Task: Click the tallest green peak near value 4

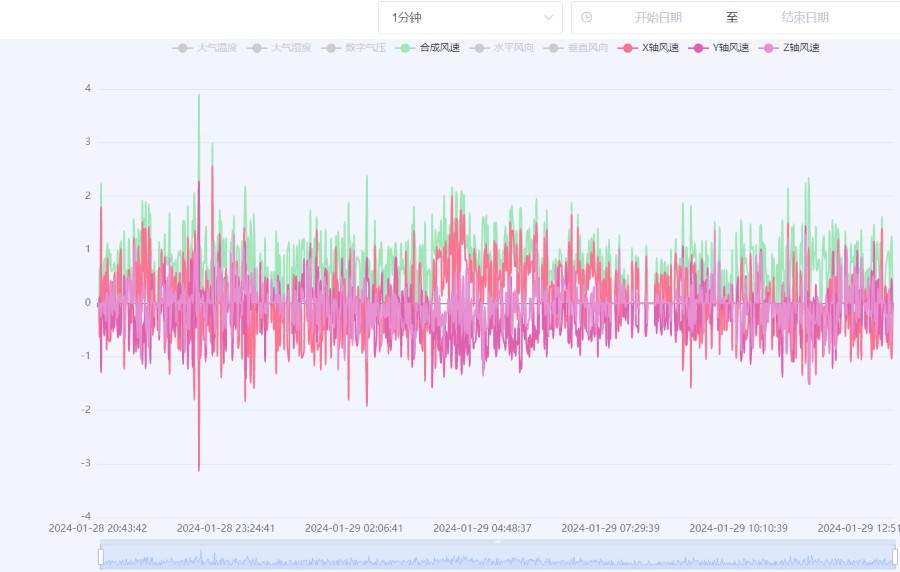Action: (x=199, y=96)
